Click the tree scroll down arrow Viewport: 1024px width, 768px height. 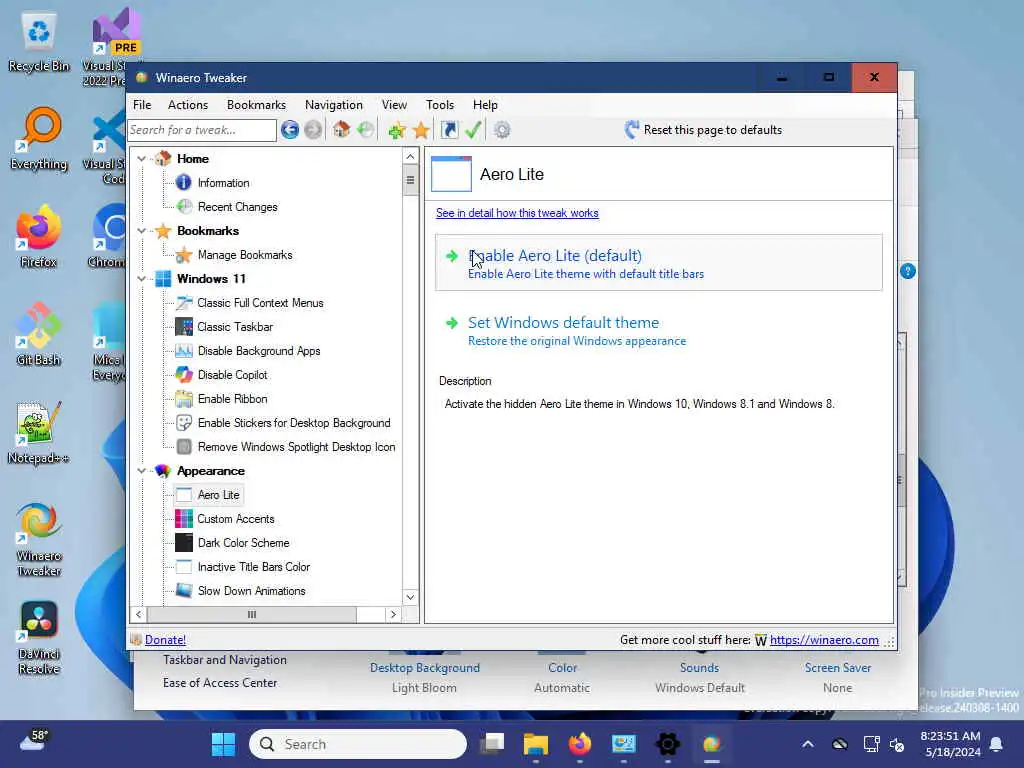410,597
